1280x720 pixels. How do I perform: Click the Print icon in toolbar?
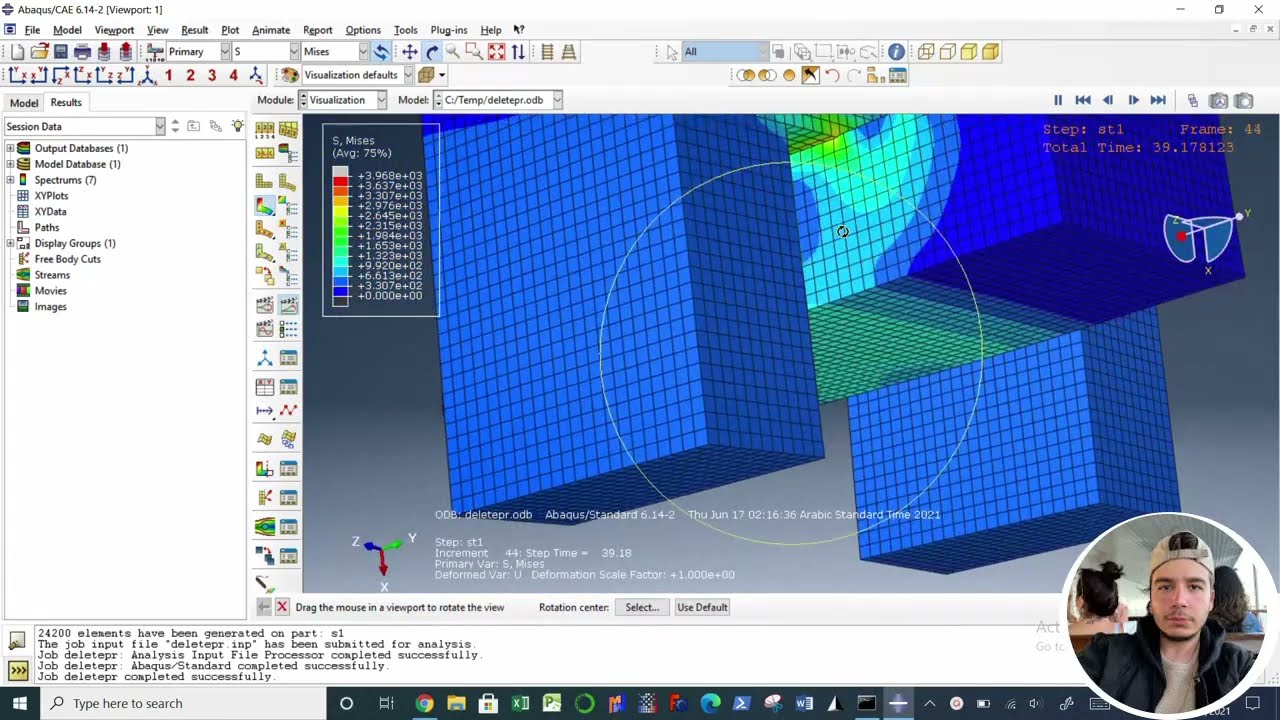click(82, 52)
